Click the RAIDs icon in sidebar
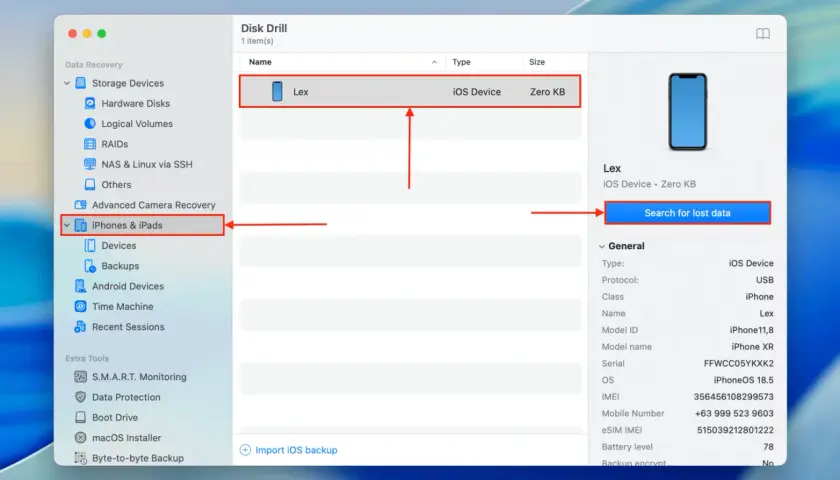 (x=90, y=144)
